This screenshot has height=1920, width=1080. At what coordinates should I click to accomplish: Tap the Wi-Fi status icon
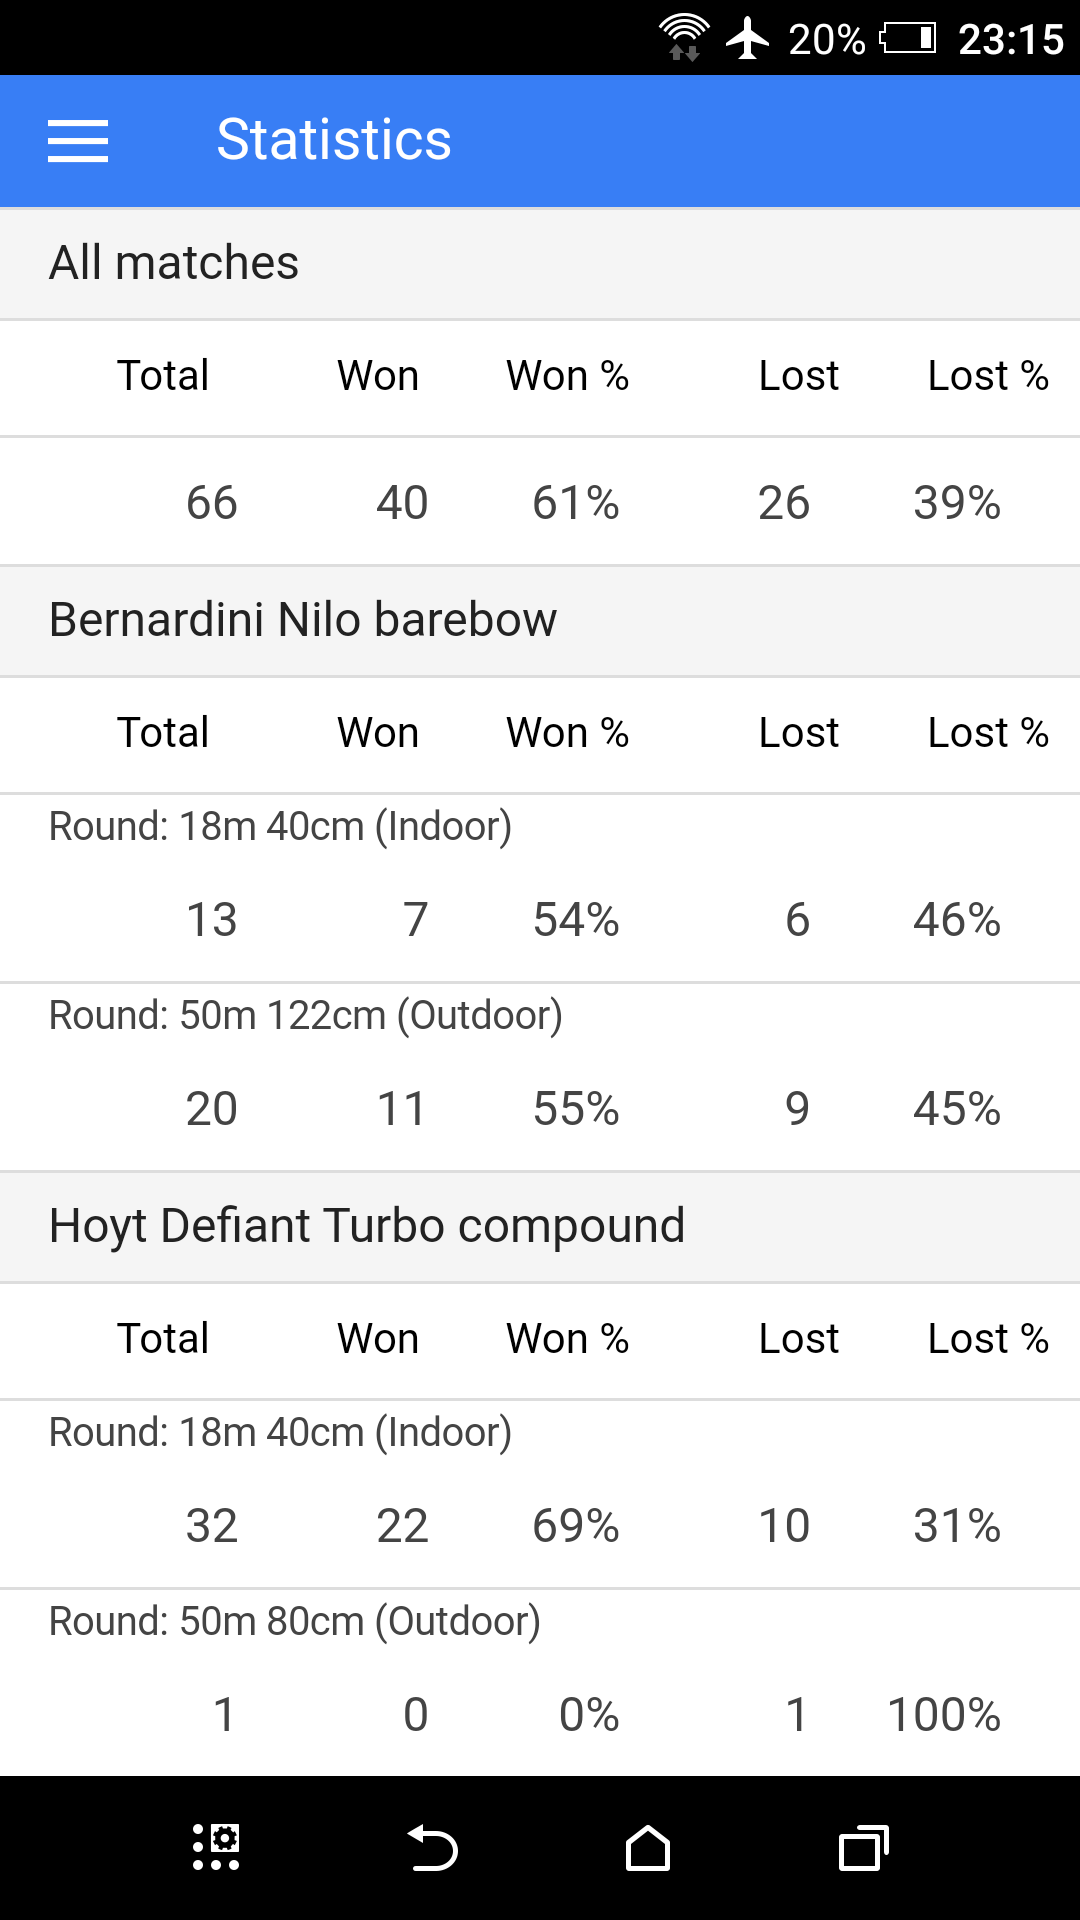click(684, 38)
